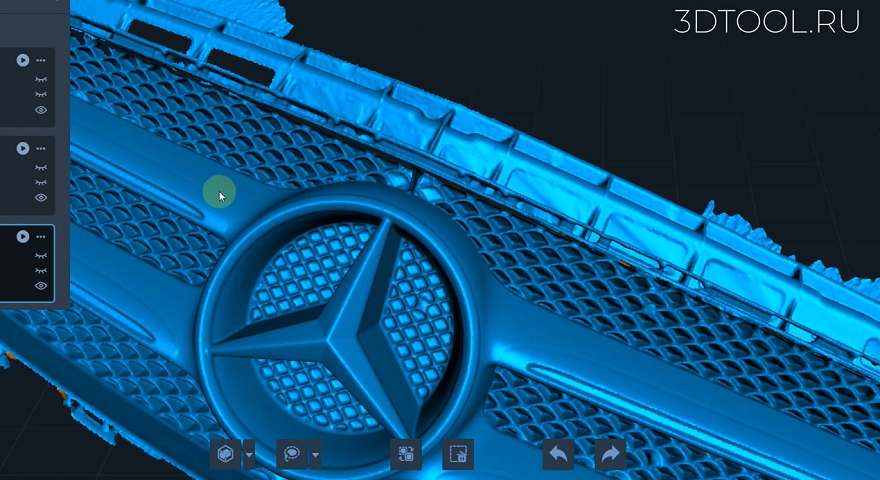The height and width of the screenshot is (480, 880).
Task: Select the lasso selection tool
Action: 292,454
